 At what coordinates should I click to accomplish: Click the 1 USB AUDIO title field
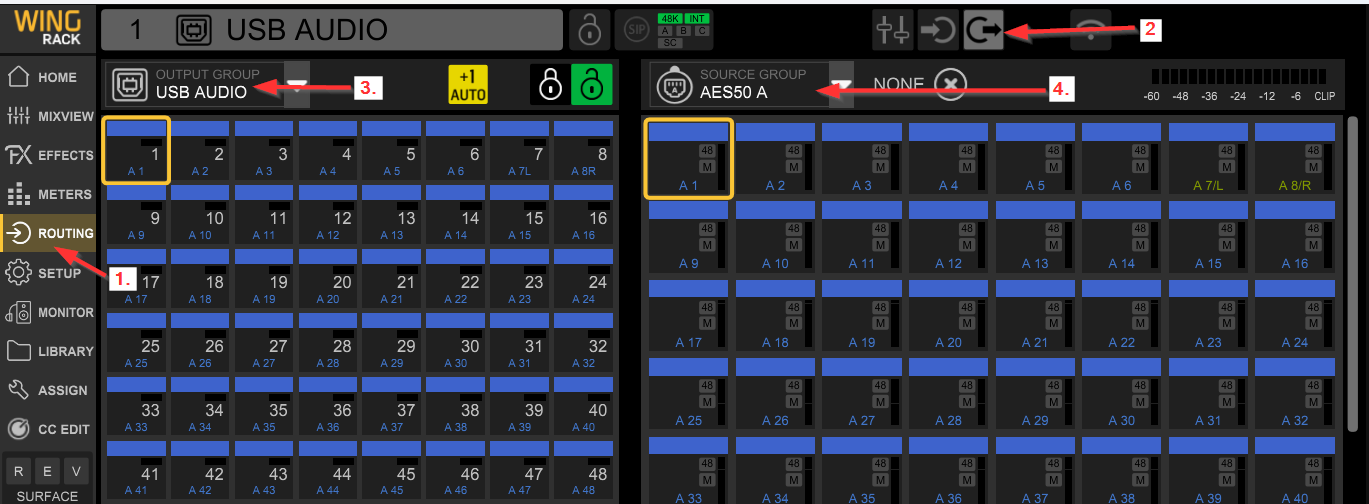331,30
